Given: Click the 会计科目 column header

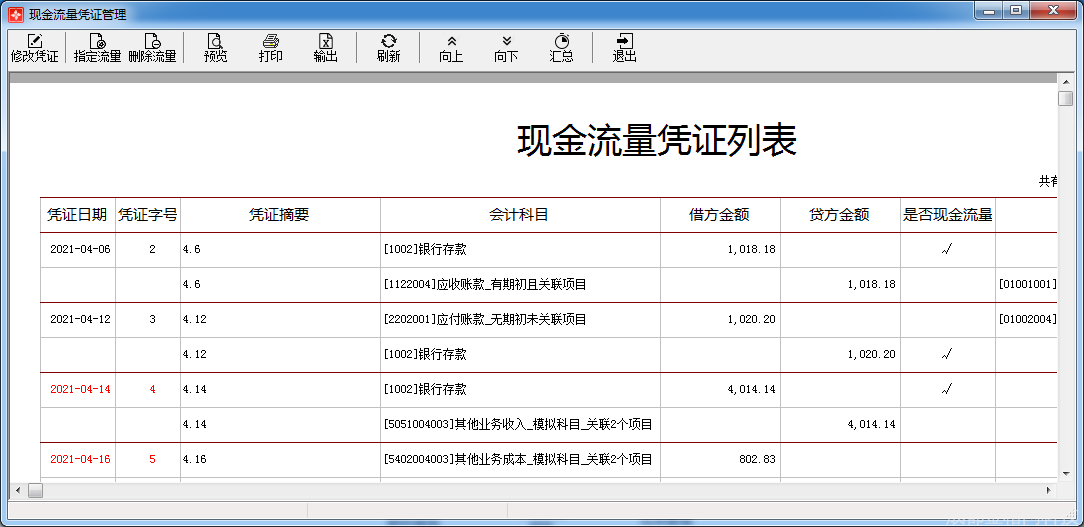Looking at the screenshot, I should (519, 215).
